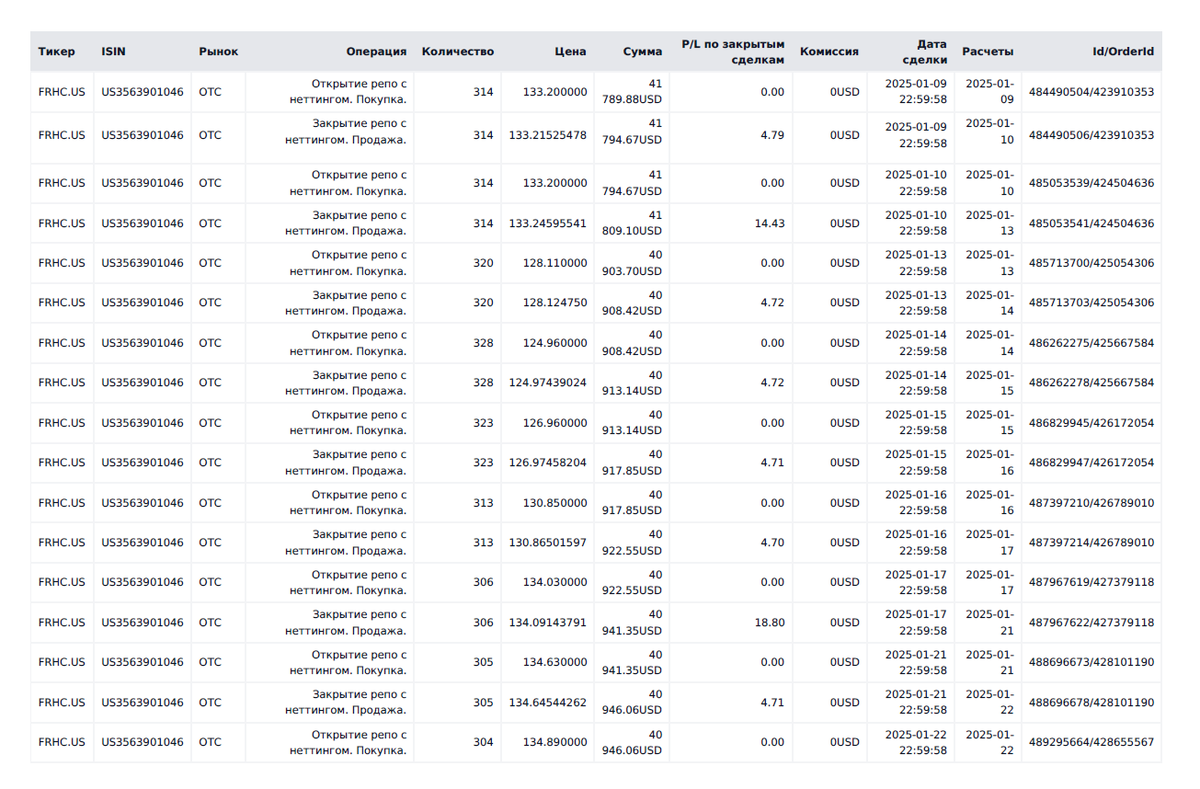Click sum 40 903.70USD
Screen dimensions: 1200x789
[631, 263]
